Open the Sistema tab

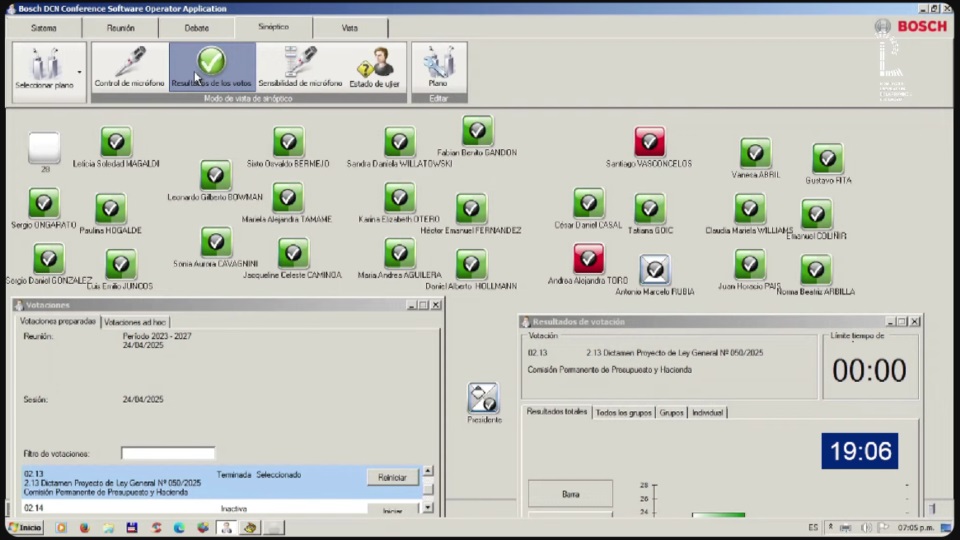tap(43, 28)
